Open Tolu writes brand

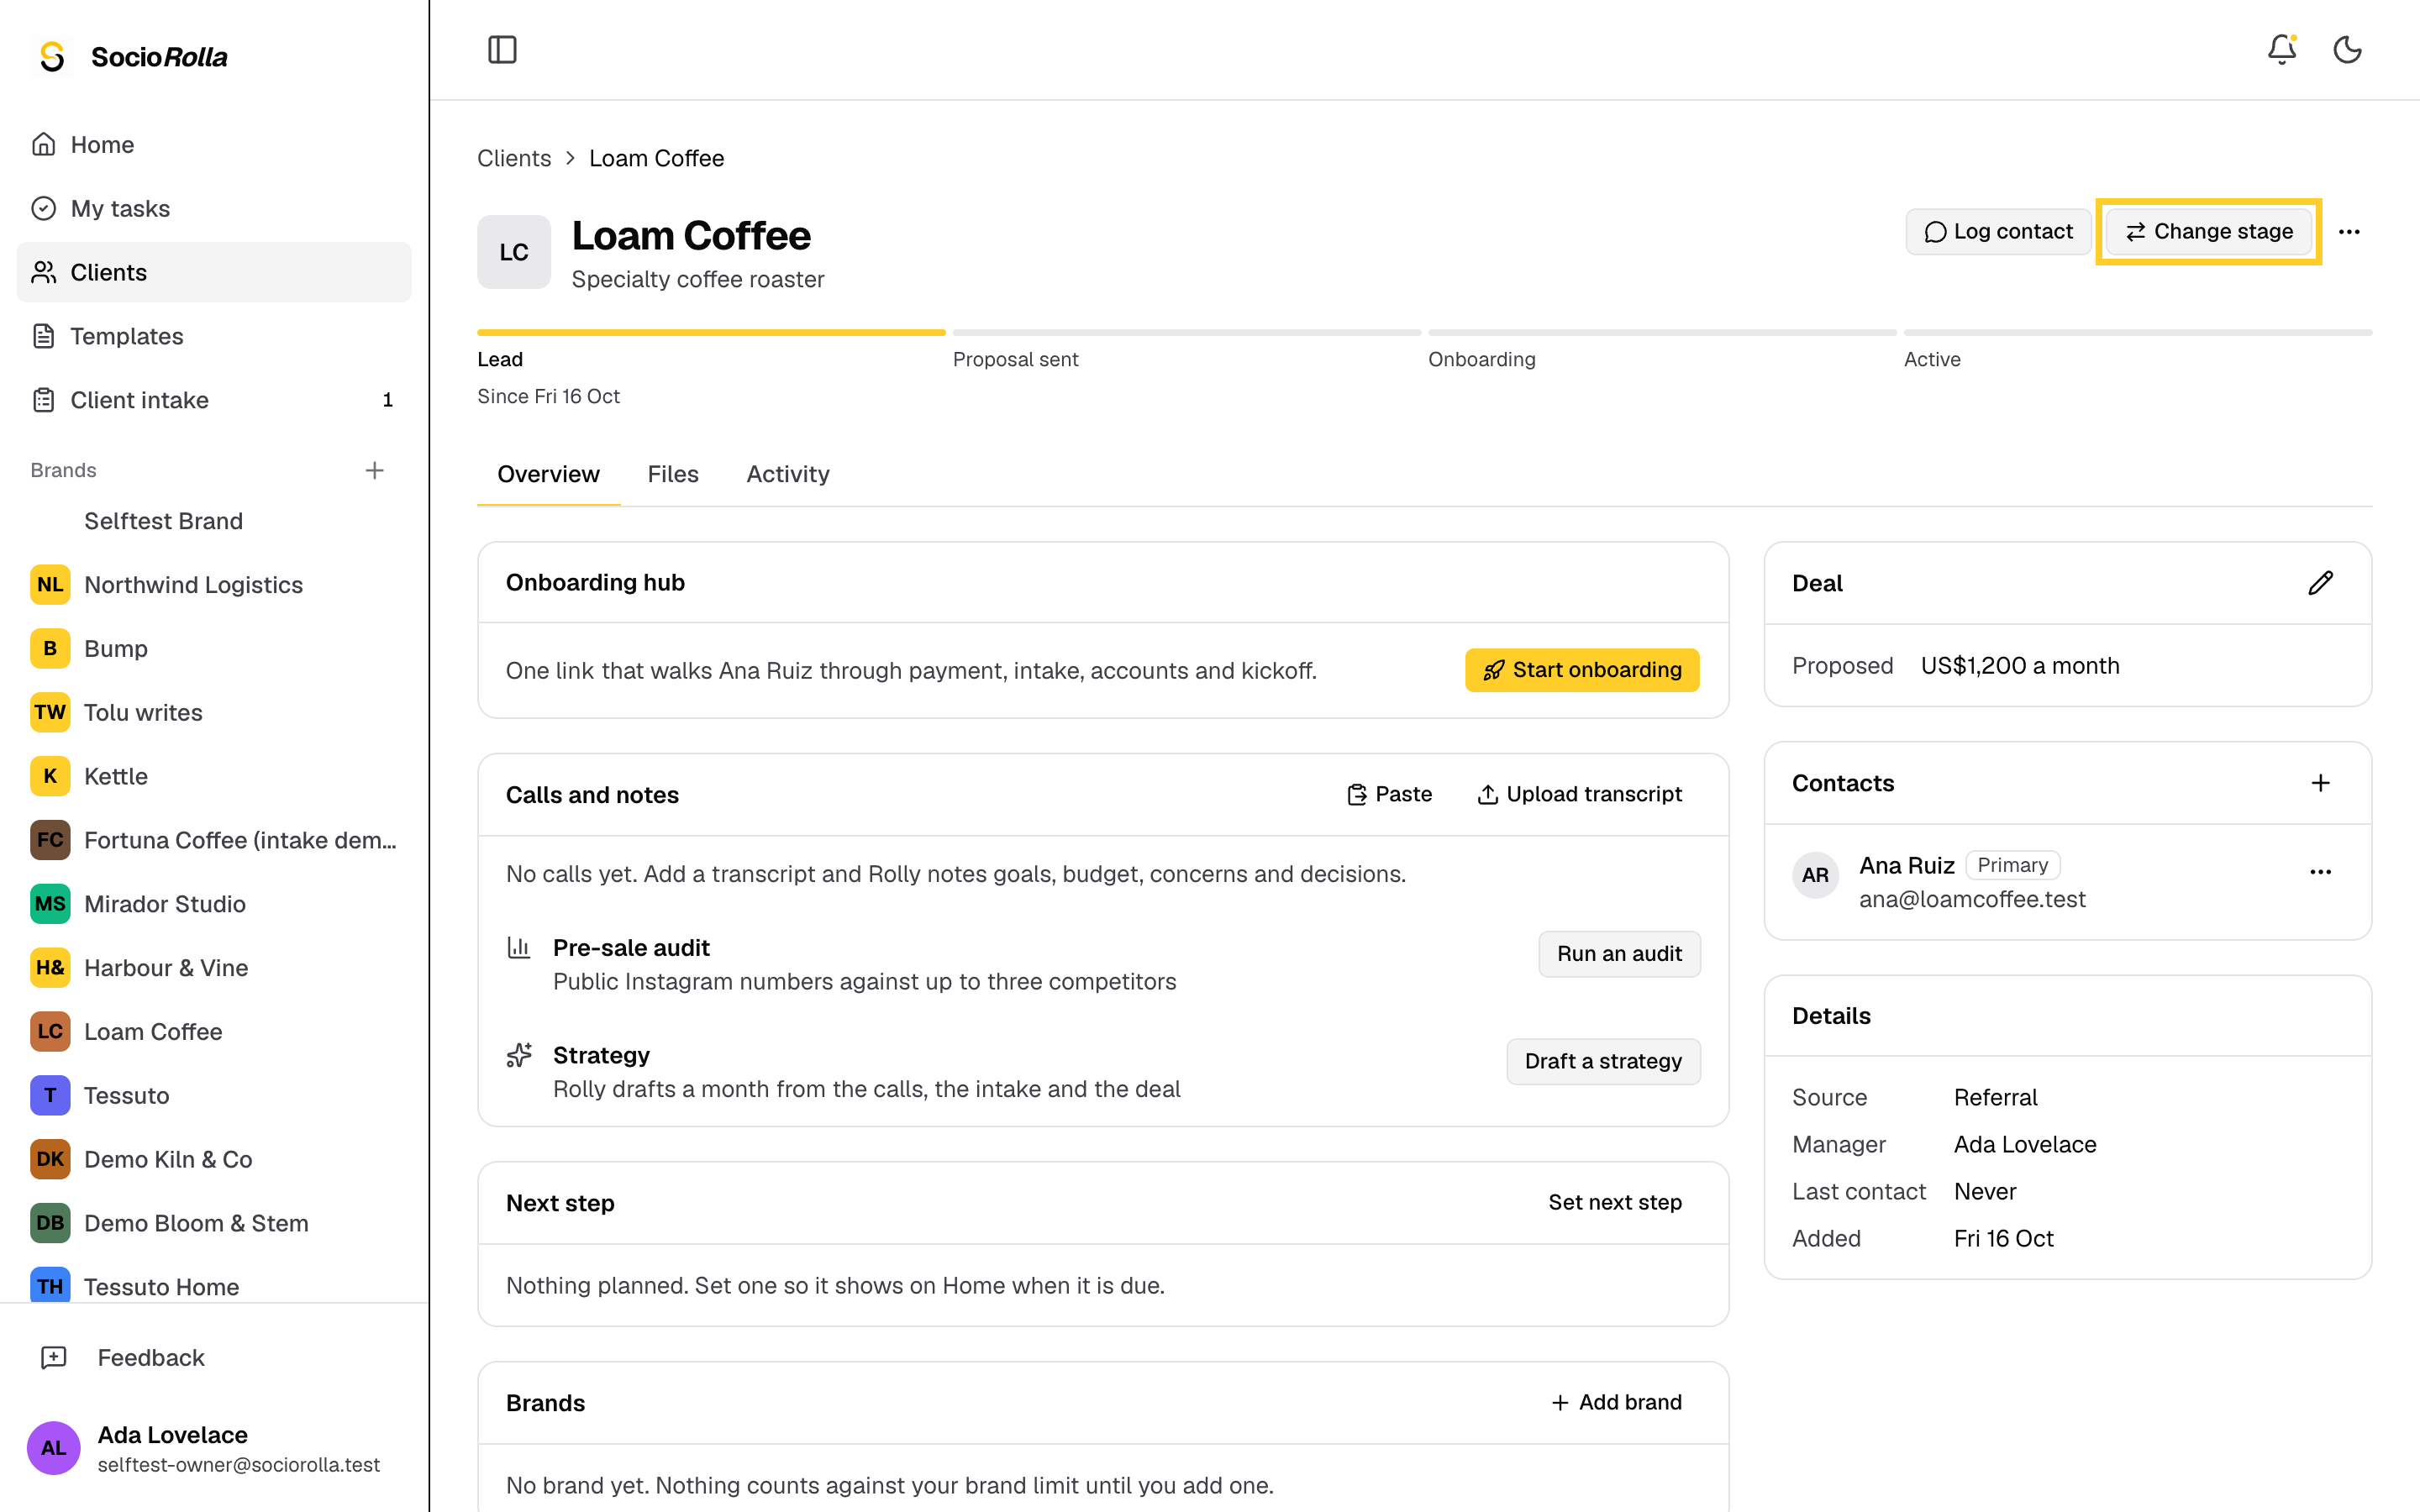click(x=214, y=712)
